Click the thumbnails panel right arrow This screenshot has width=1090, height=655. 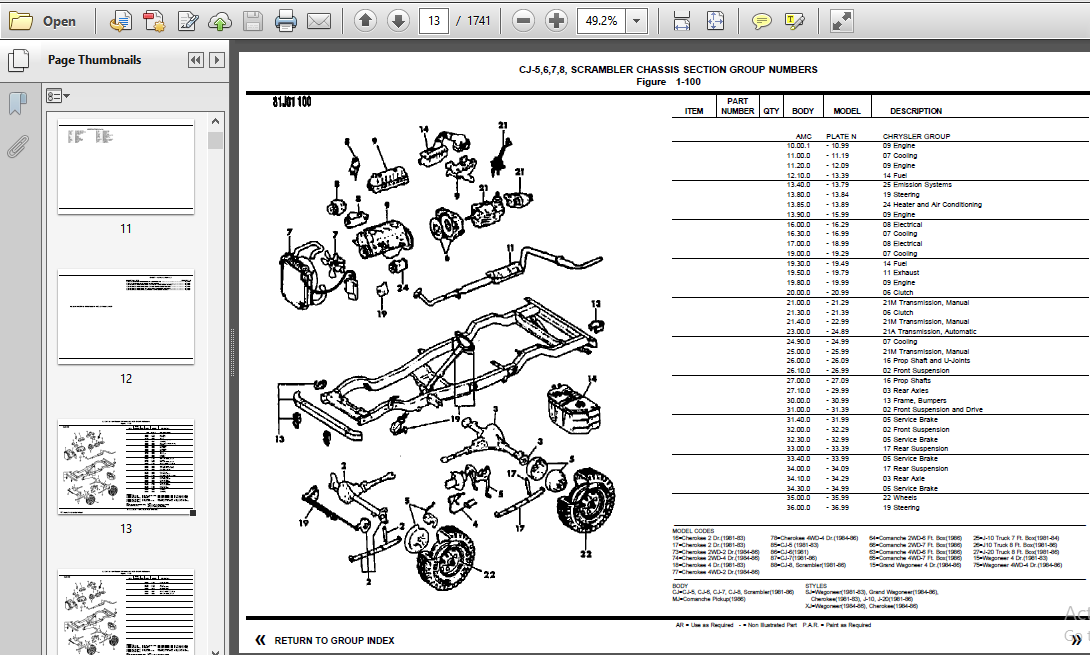pos(217,60)
